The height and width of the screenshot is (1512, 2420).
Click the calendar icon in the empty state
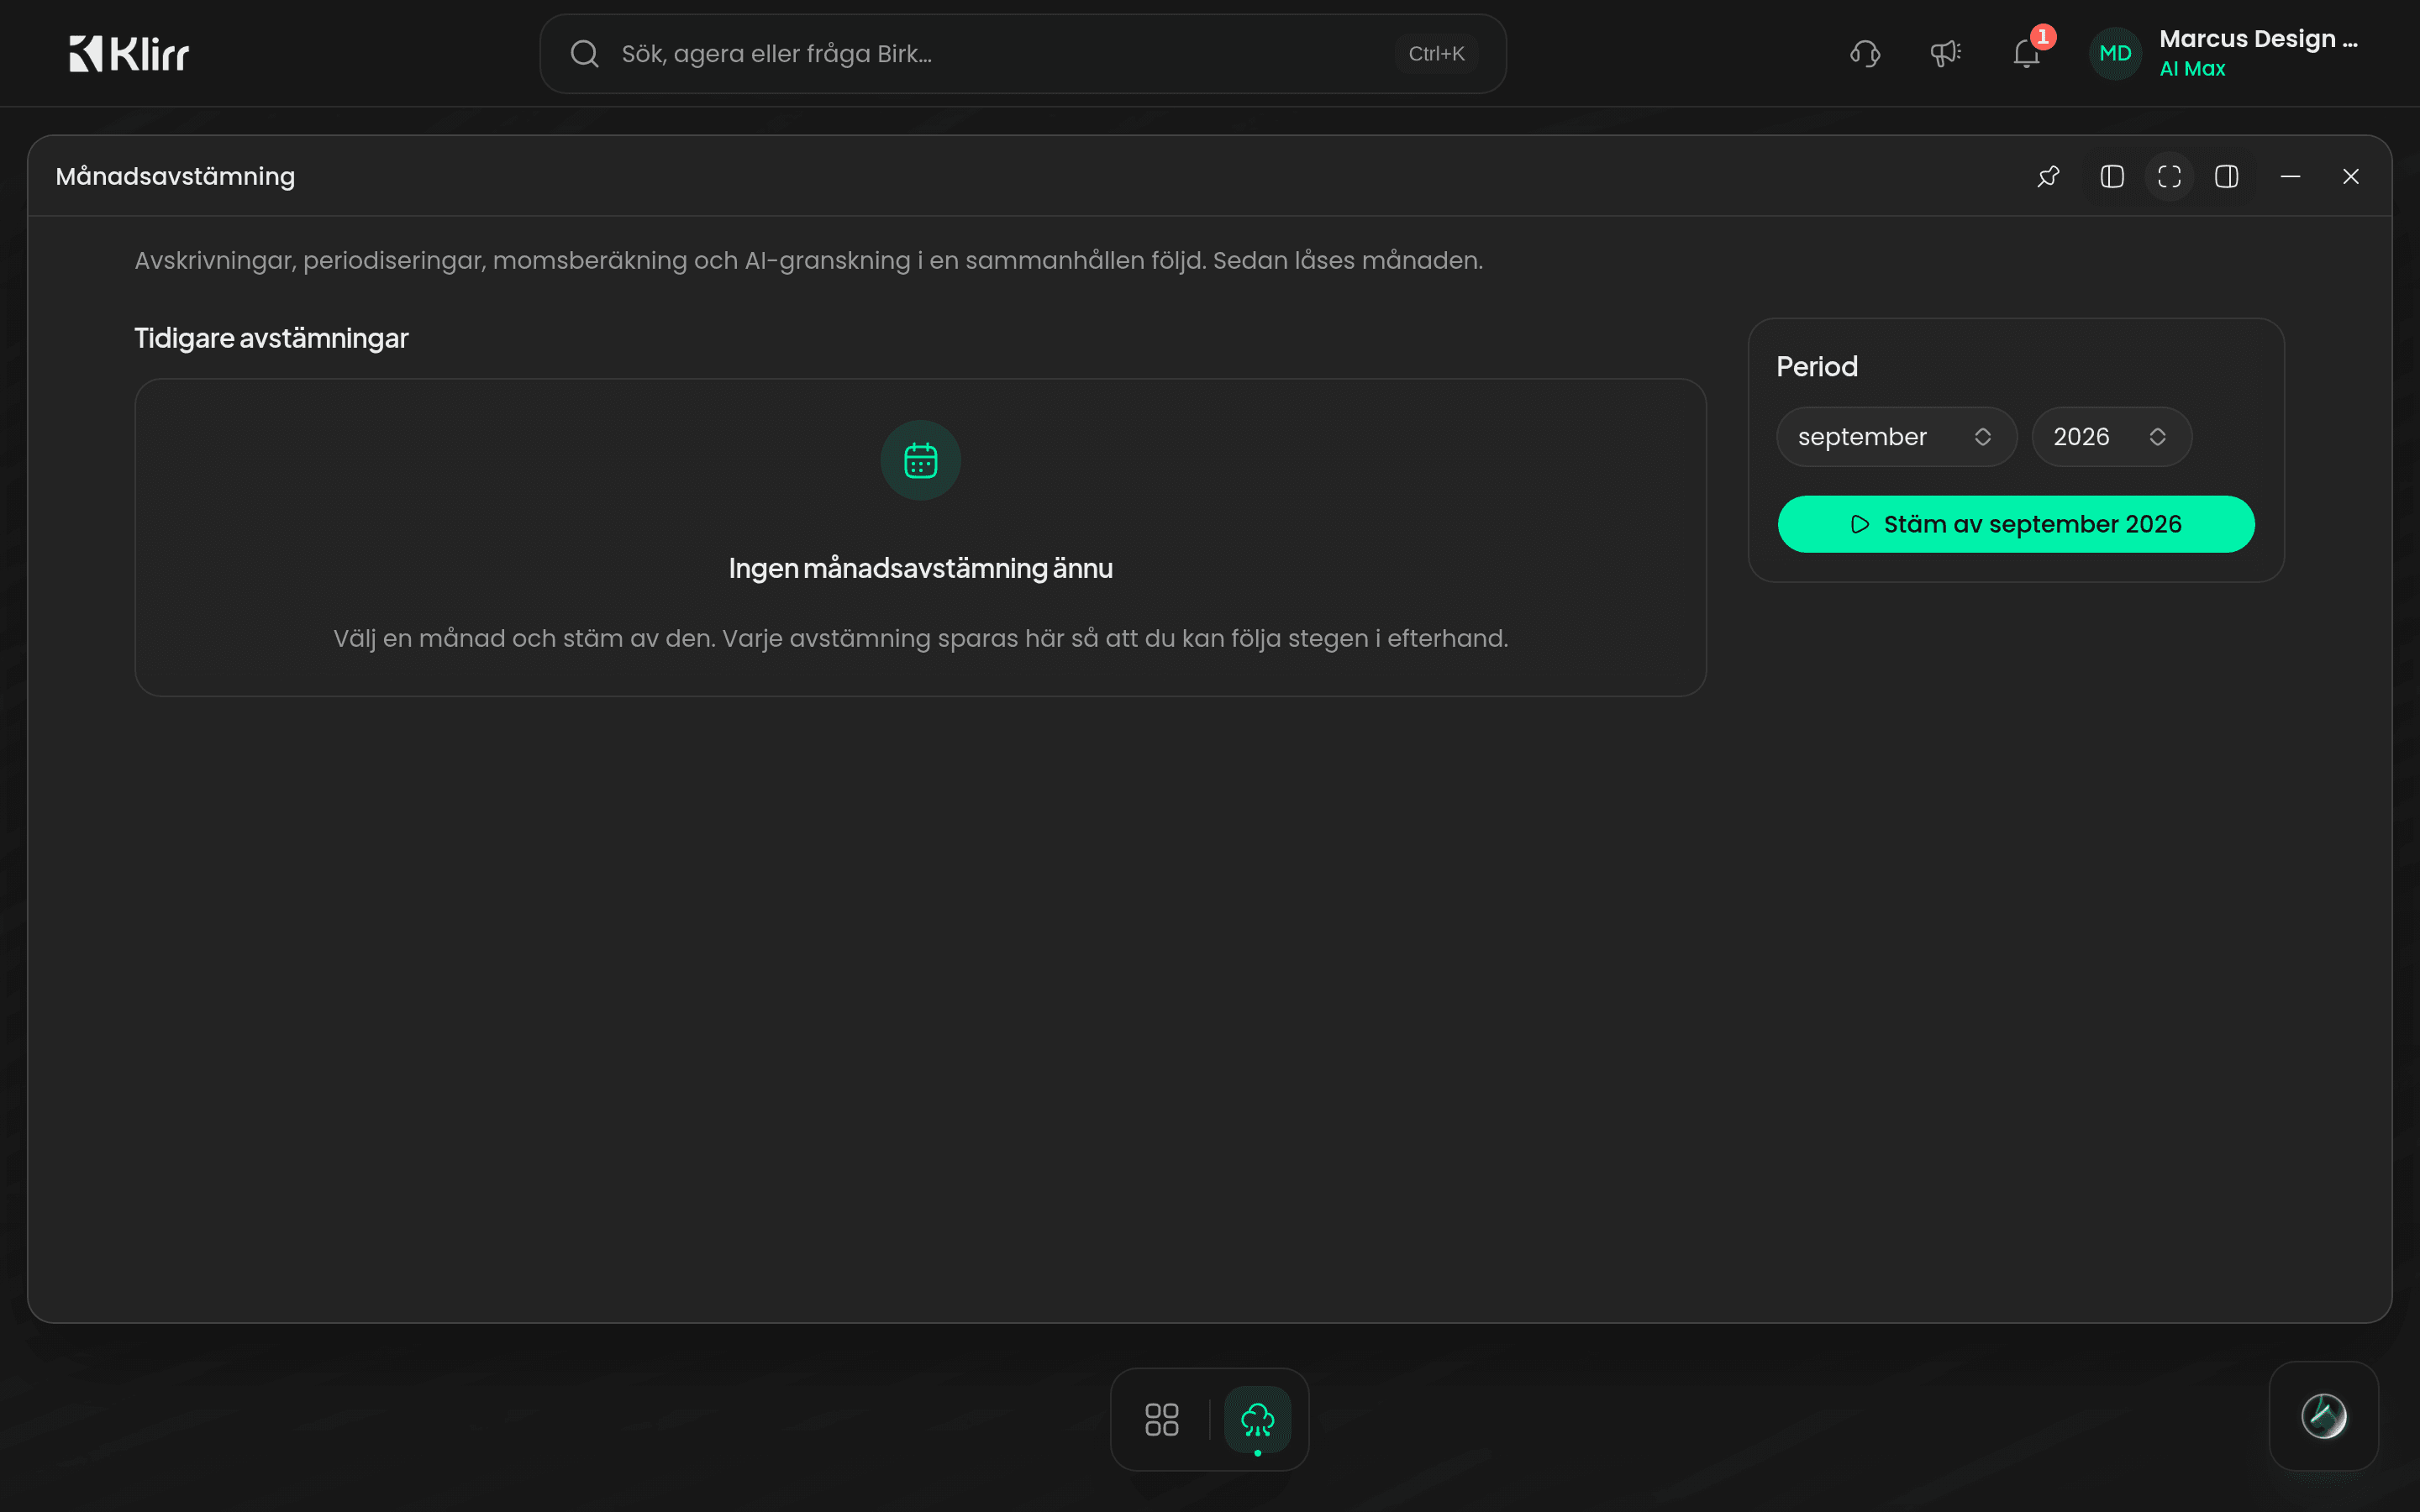pos(921,461)
